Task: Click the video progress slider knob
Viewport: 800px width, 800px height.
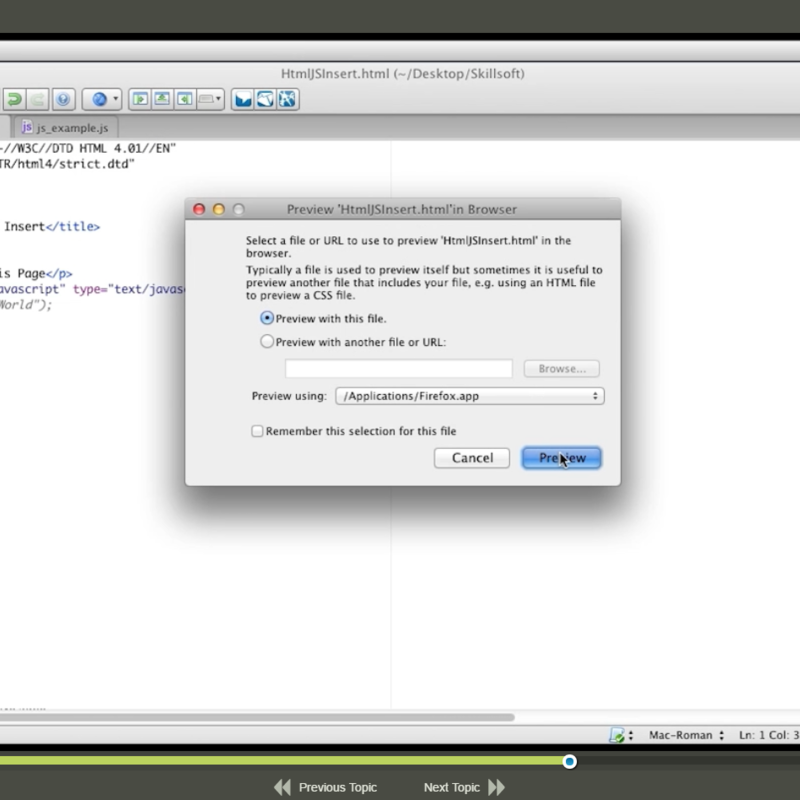Action: [569, 761]
